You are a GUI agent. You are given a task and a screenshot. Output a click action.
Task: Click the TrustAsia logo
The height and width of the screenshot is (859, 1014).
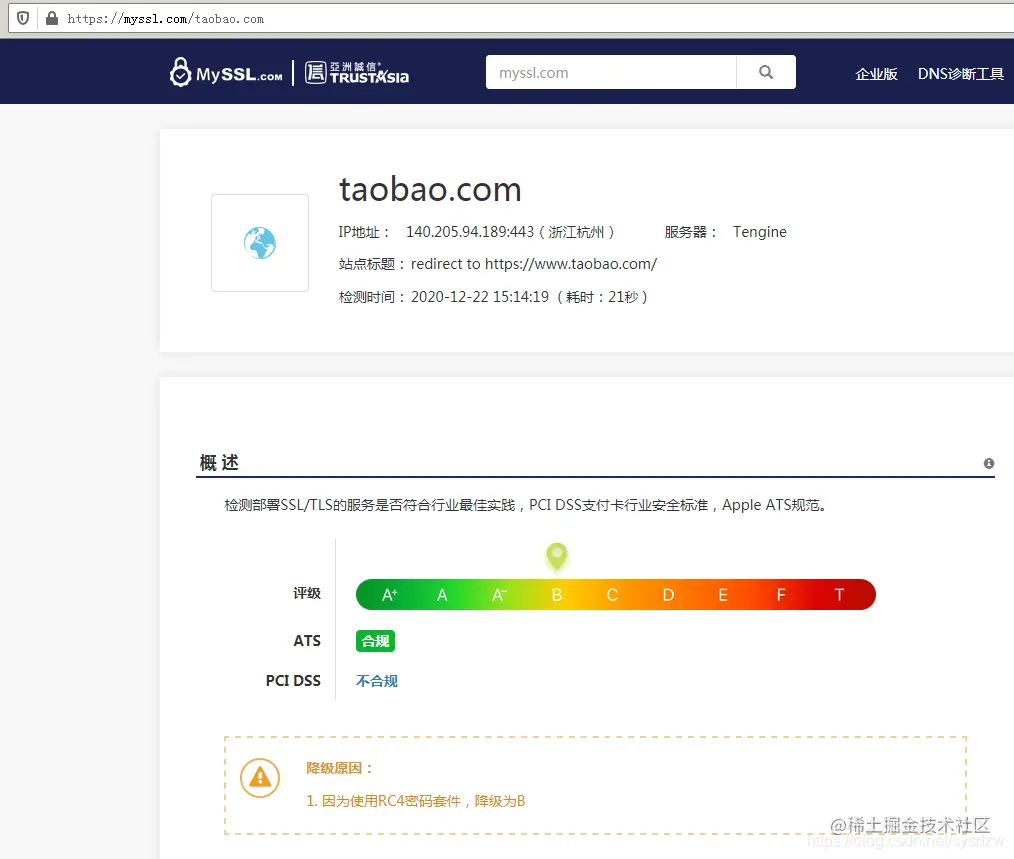[357, 72]
